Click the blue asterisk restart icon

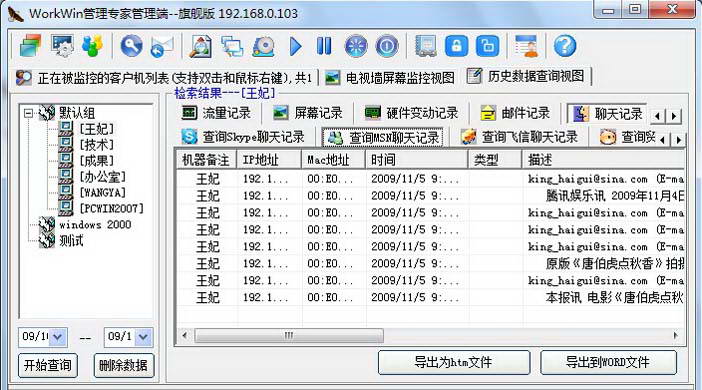coord(356,46)
